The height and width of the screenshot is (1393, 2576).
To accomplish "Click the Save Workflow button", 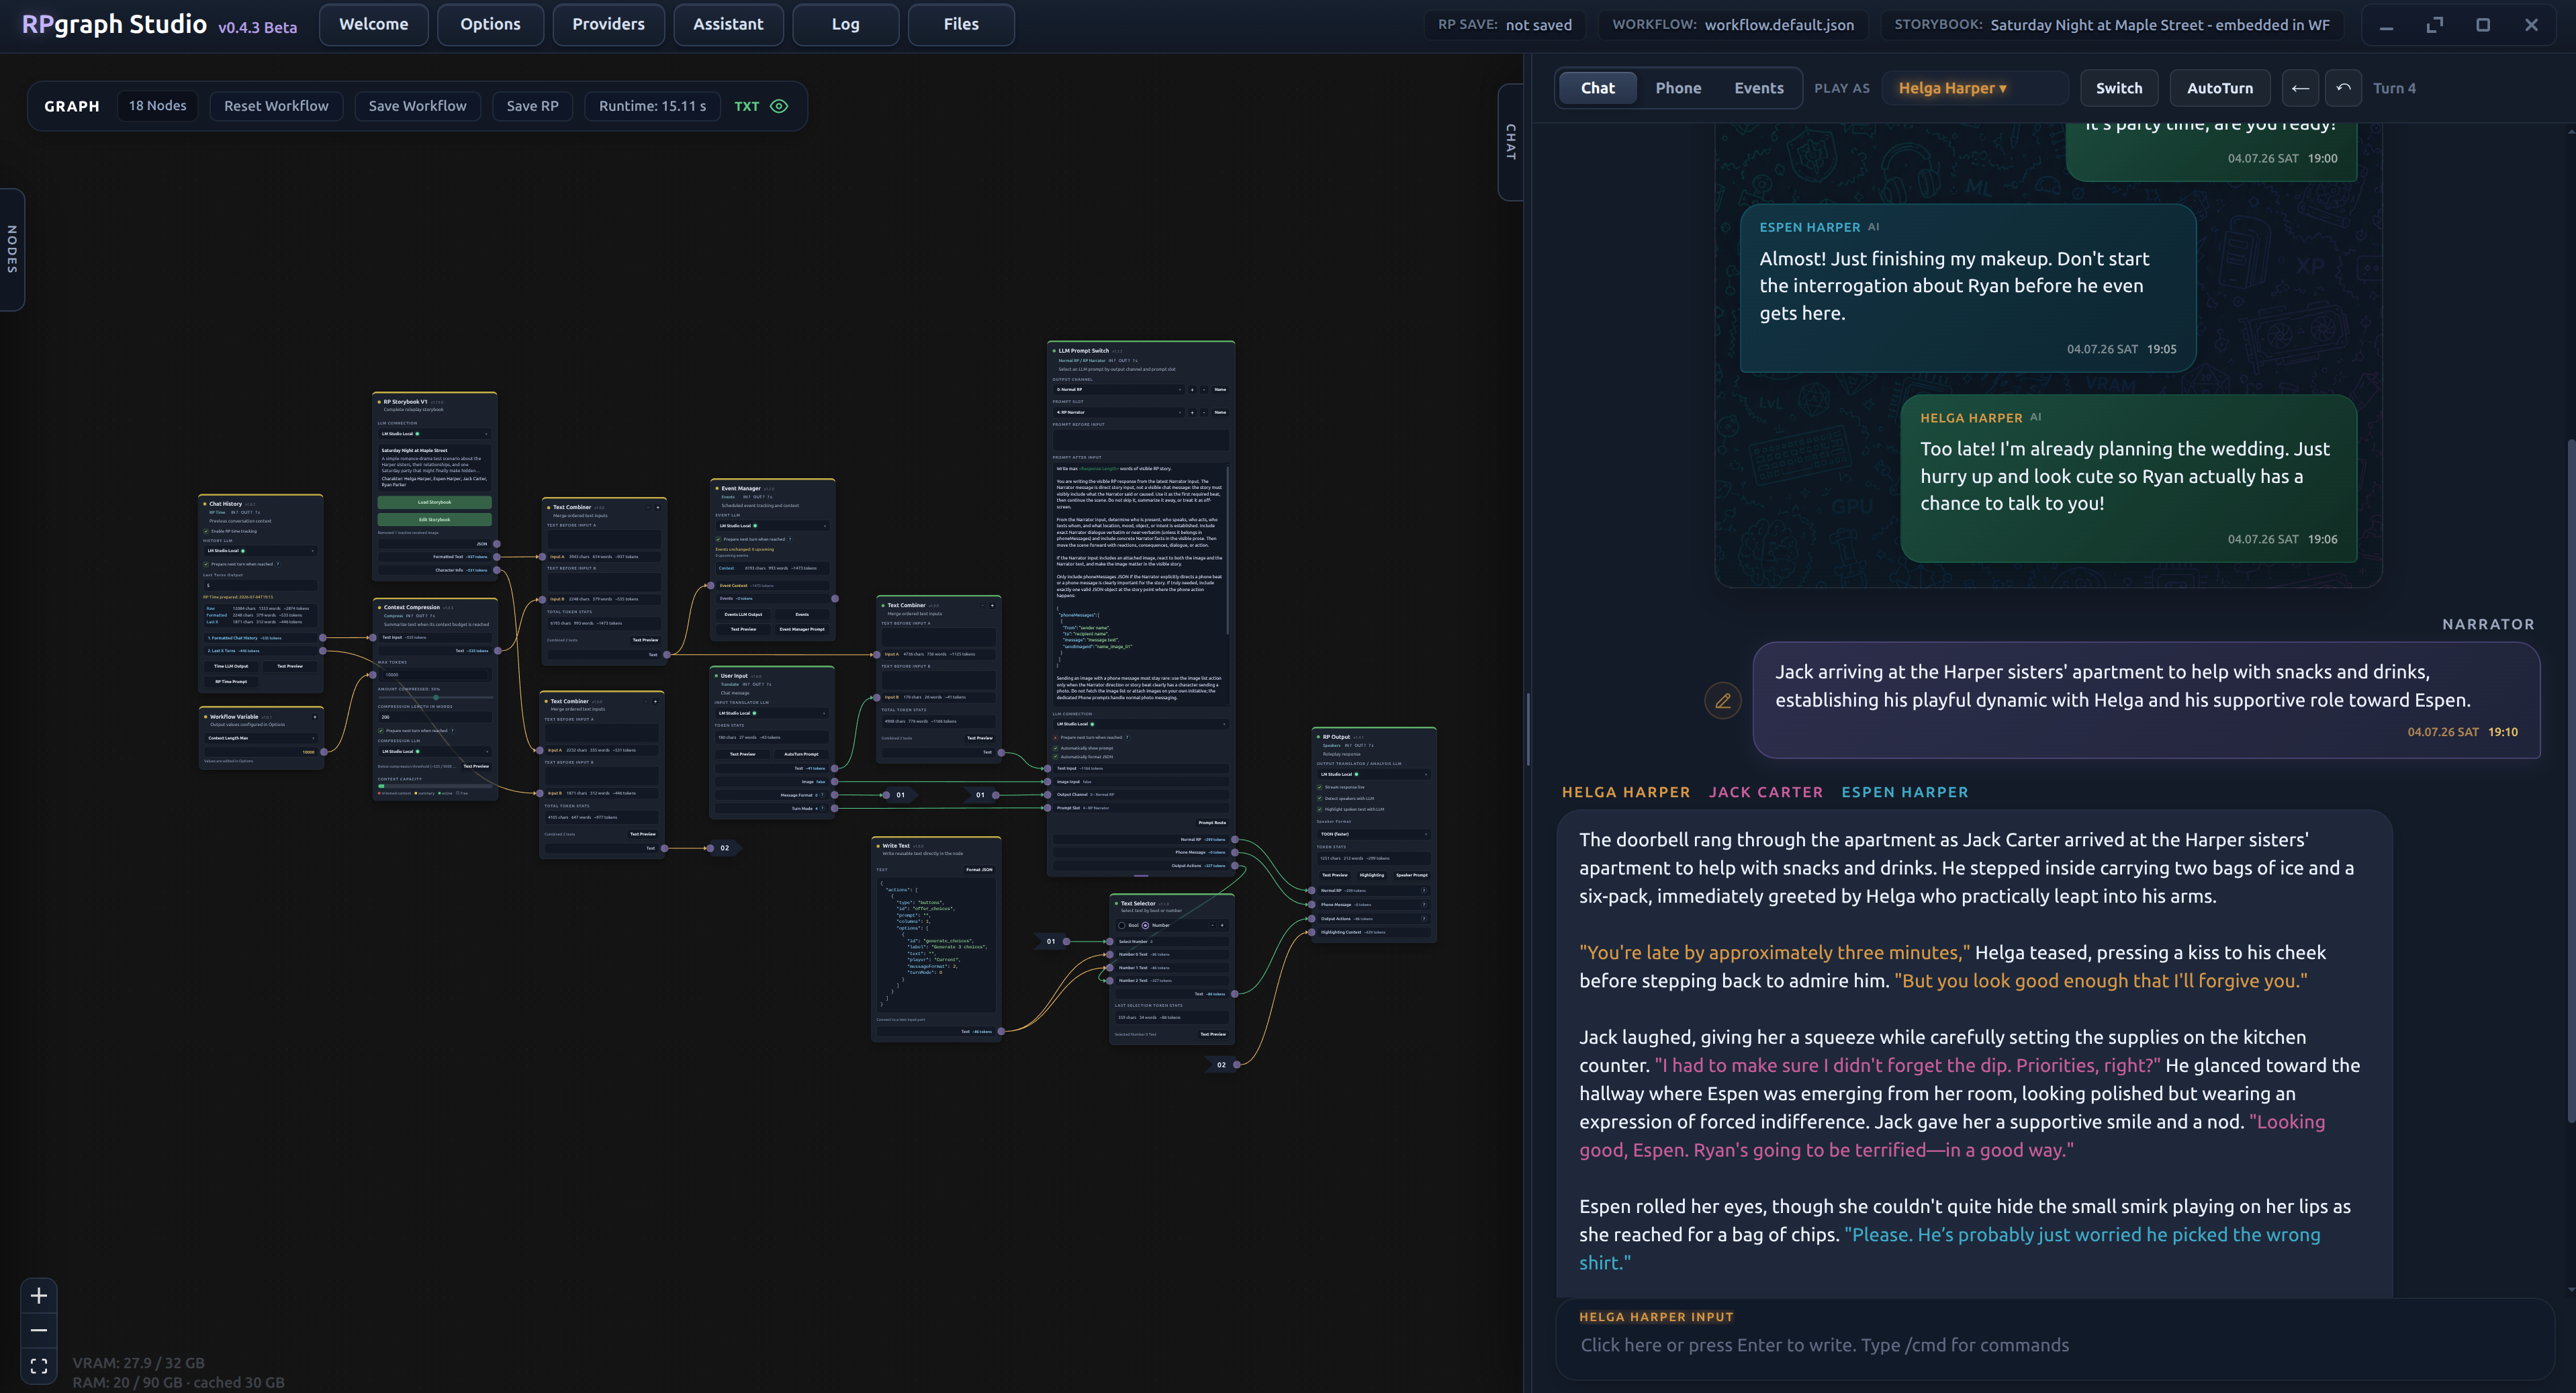I will (417, 106).
